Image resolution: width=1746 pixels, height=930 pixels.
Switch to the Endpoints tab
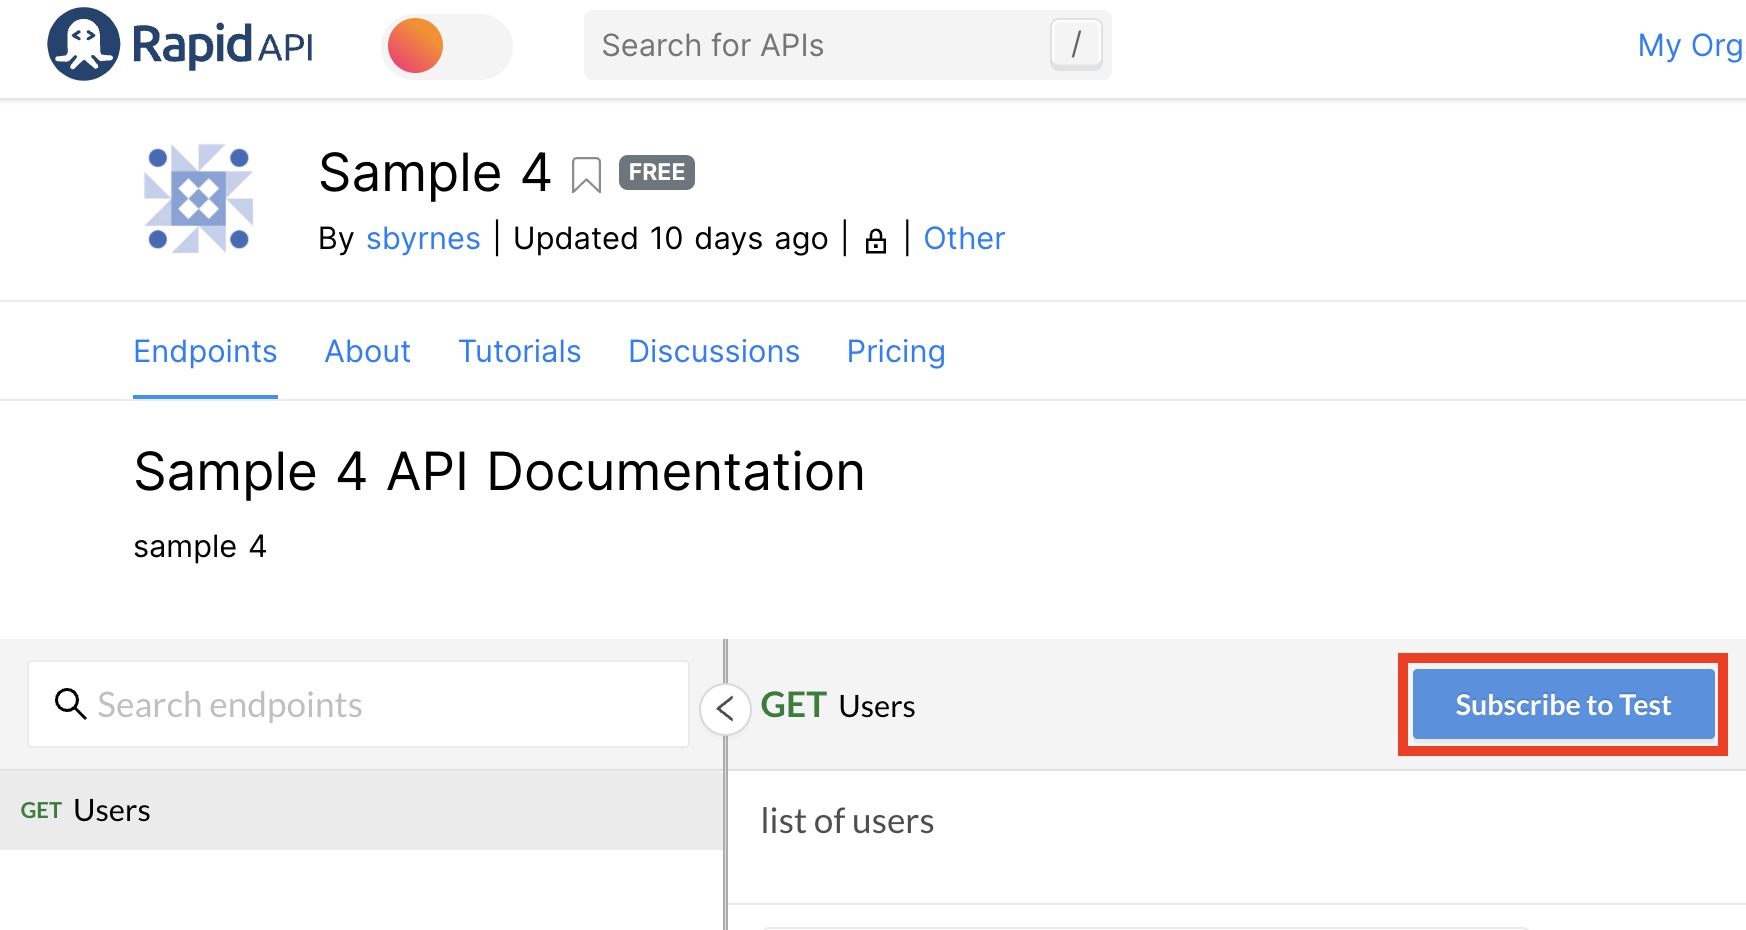click(205, 352)
